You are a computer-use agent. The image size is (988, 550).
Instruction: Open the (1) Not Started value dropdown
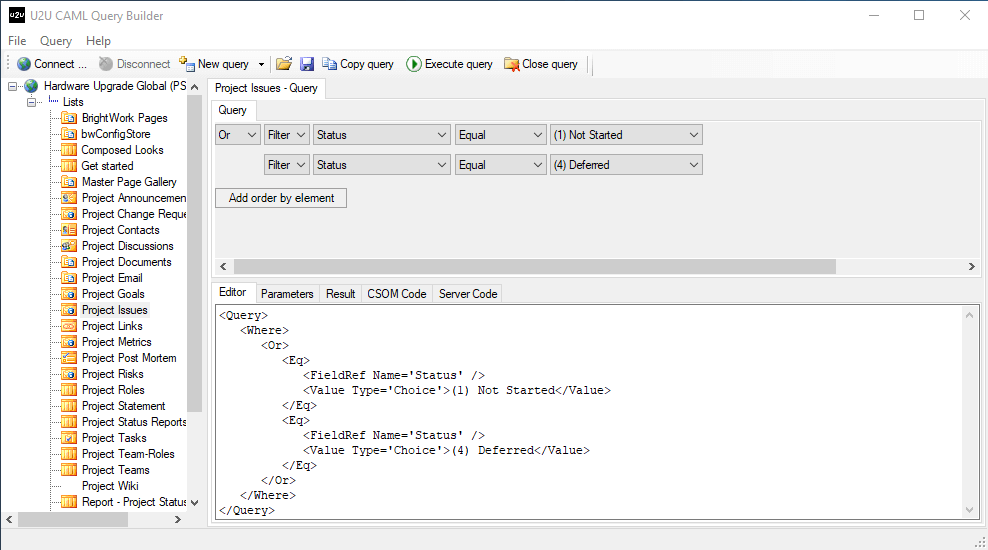coord(626,135)
